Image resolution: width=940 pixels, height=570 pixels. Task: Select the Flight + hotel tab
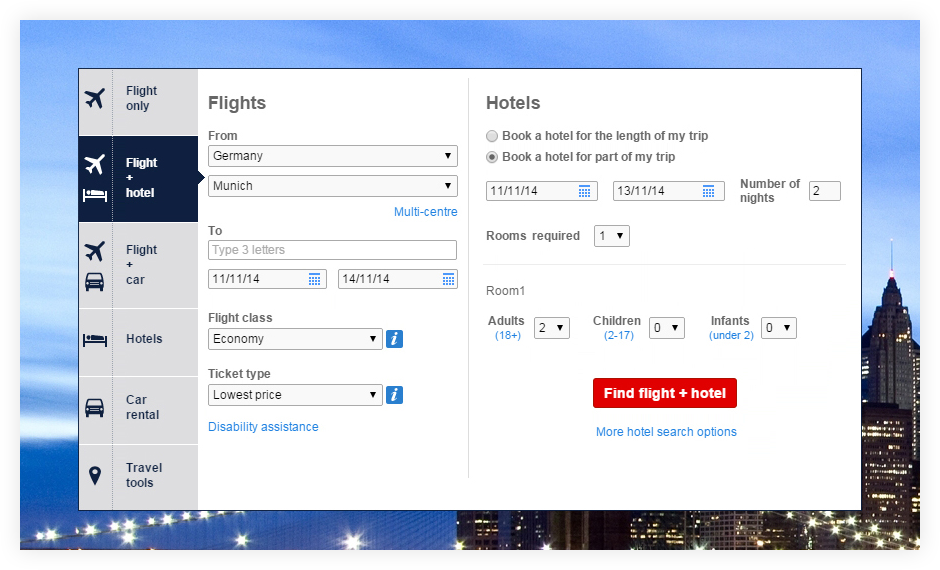tap(138, 179)
